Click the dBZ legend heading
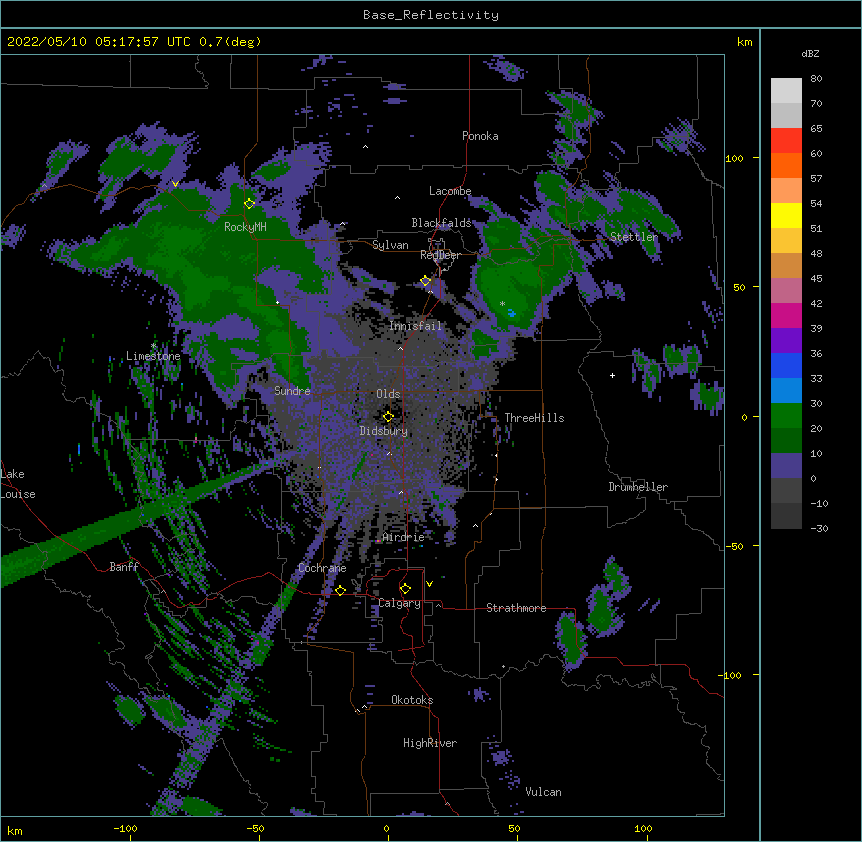Screen dimensions: 862x842 click(x=810, y=53)
